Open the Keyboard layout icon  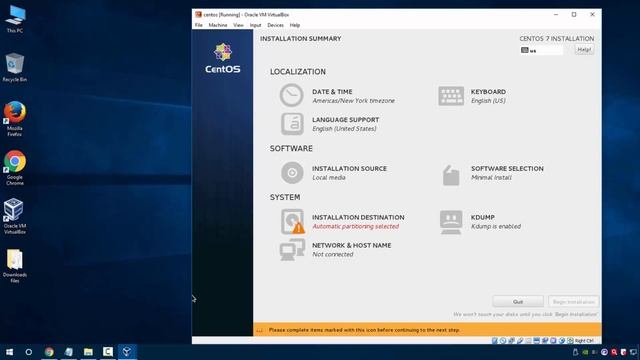point(451,96)
